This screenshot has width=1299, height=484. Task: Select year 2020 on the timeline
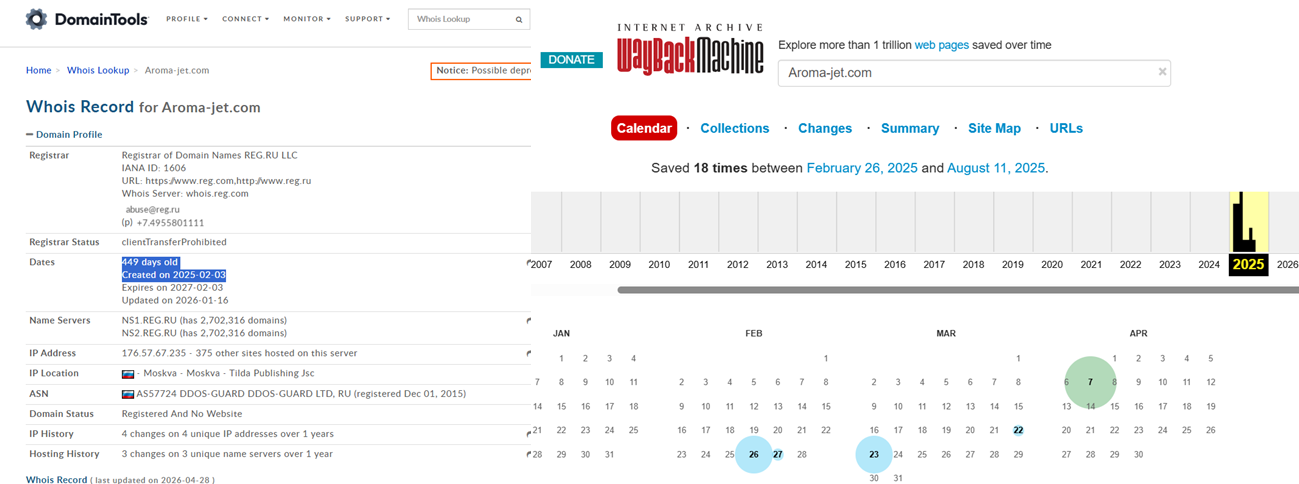point(1052,265)
